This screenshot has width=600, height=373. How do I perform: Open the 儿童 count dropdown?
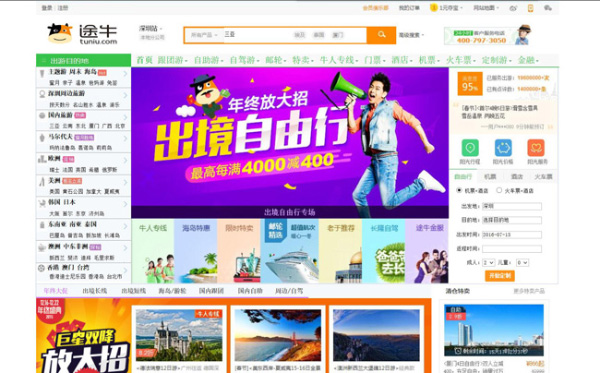(x=522, y=263)
